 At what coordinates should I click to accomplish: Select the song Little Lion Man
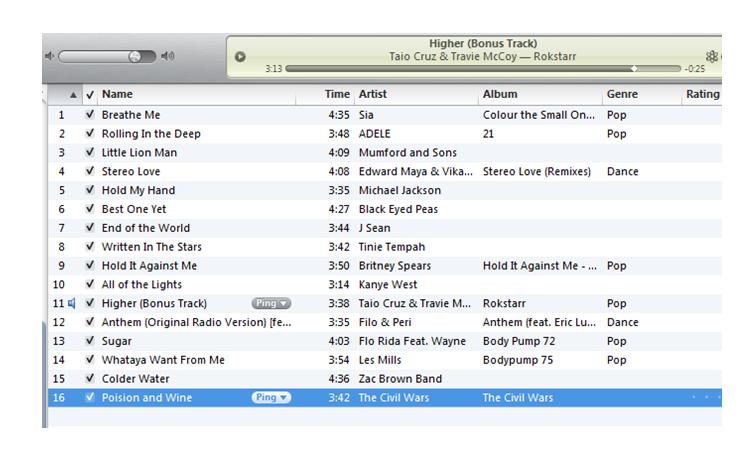pyautogui.click(x=139, y=153)
